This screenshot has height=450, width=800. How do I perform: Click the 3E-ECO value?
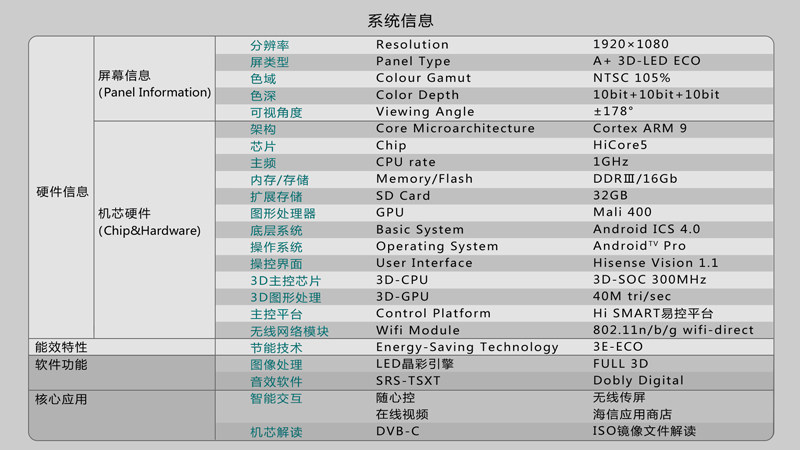pos(617,347)
